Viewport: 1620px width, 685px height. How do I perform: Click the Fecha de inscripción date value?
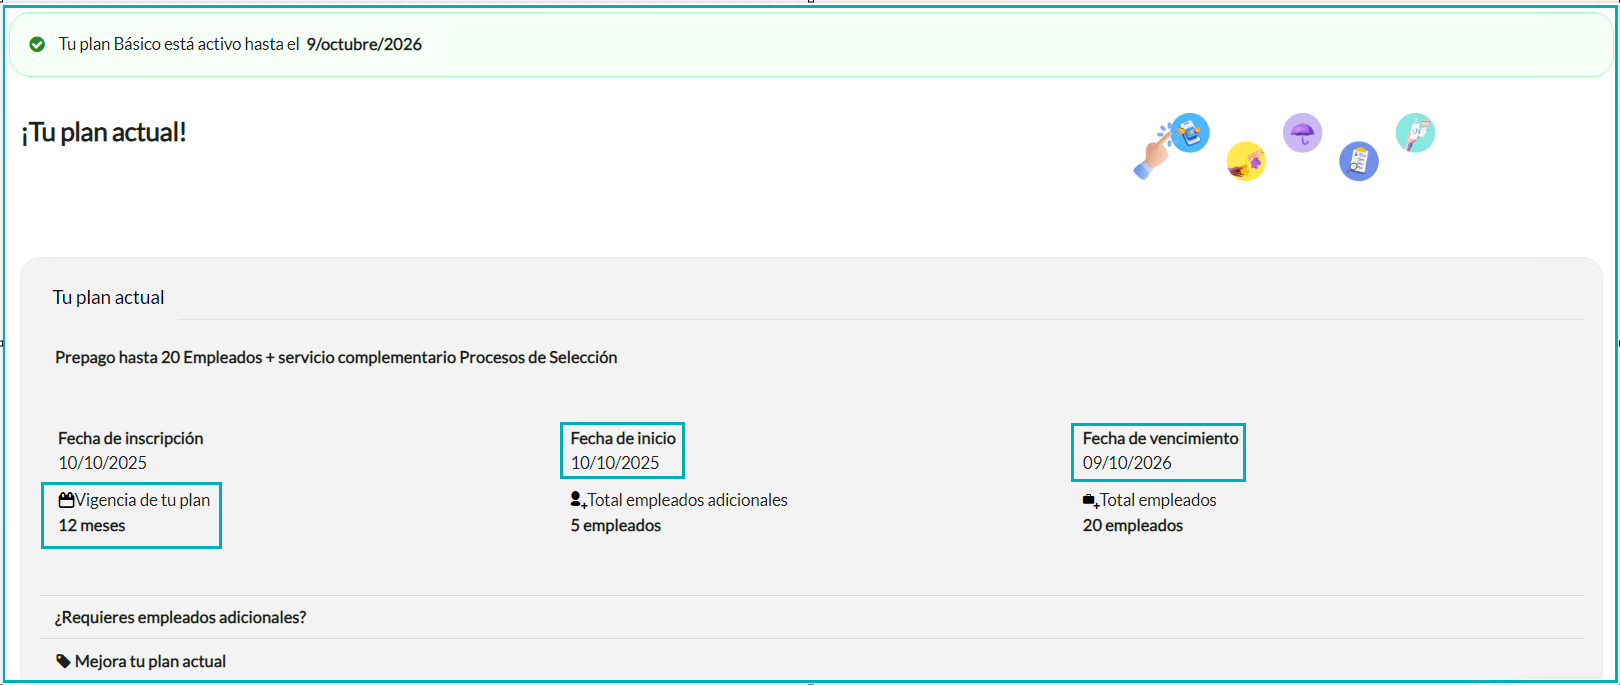click(102, 463)
